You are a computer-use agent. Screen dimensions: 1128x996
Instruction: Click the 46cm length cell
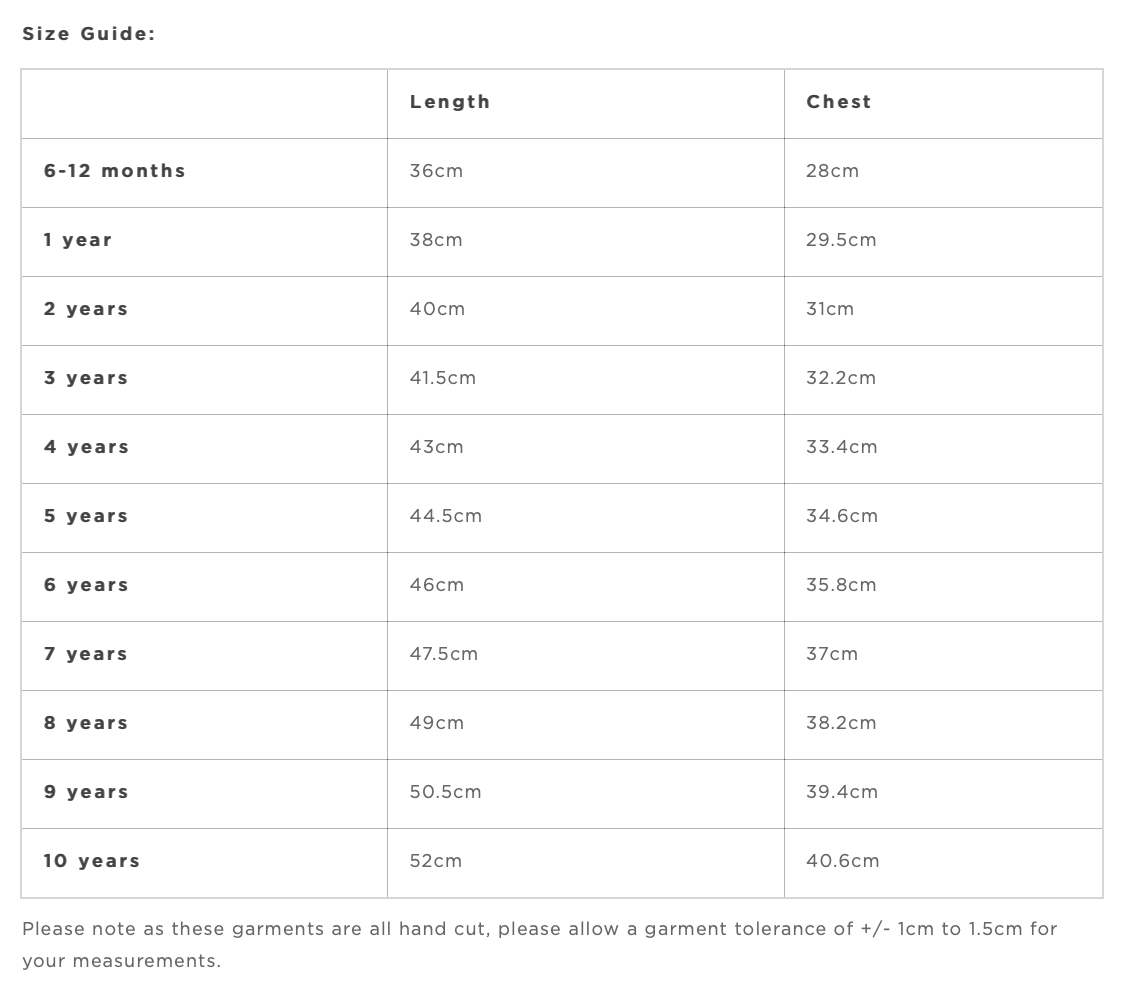[437, 585]
